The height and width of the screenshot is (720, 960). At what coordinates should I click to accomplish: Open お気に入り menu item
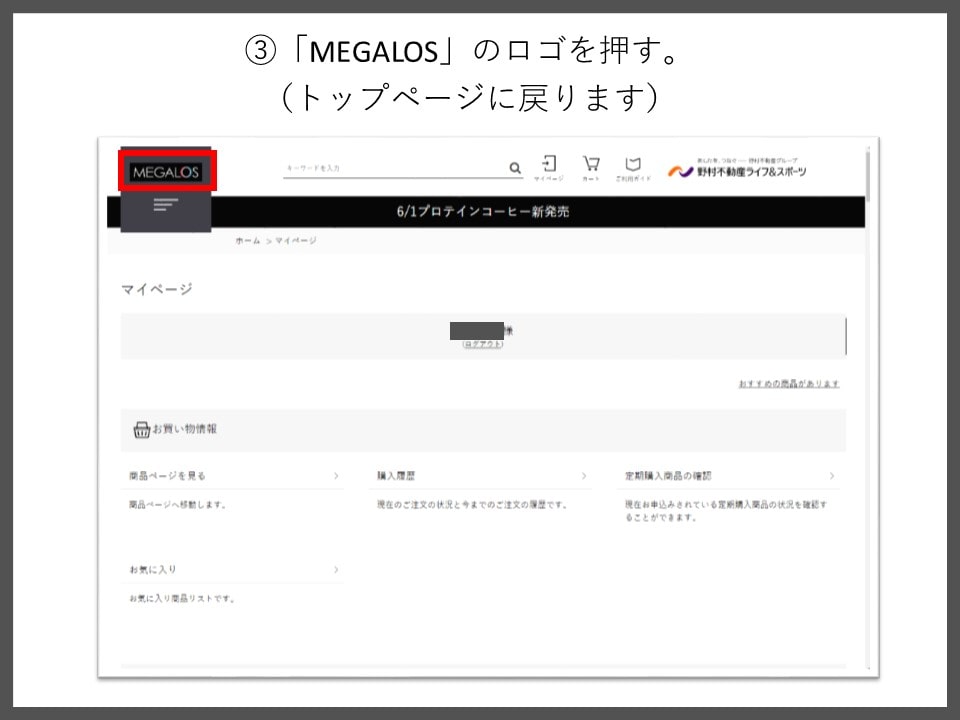tap(153, 569)
